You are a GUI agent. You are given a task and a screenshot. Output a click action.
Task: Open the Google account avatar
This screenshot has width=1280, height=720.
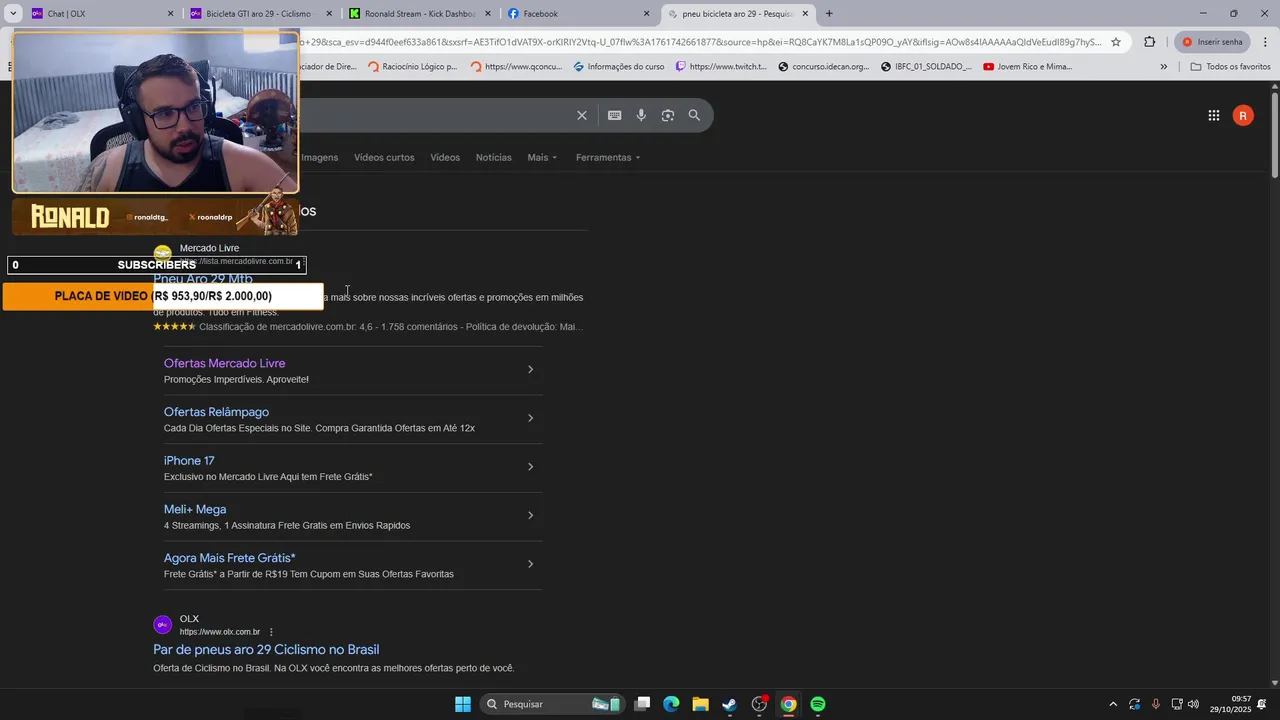1243,116
